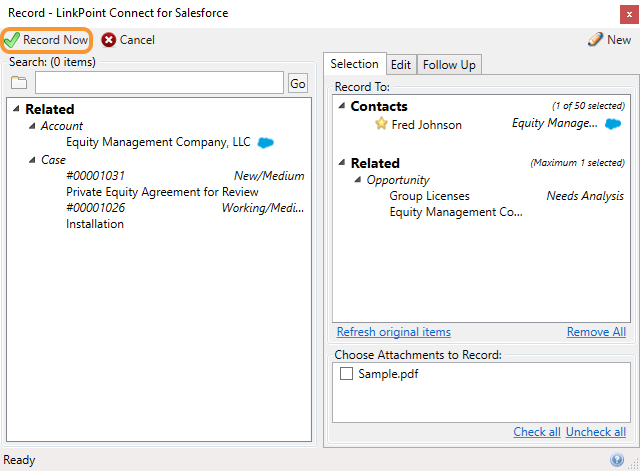Viewport: 640px width, 471px height.
Task: Click the (Maximum 1 selected) label
Action: click(x=577, y=163)
